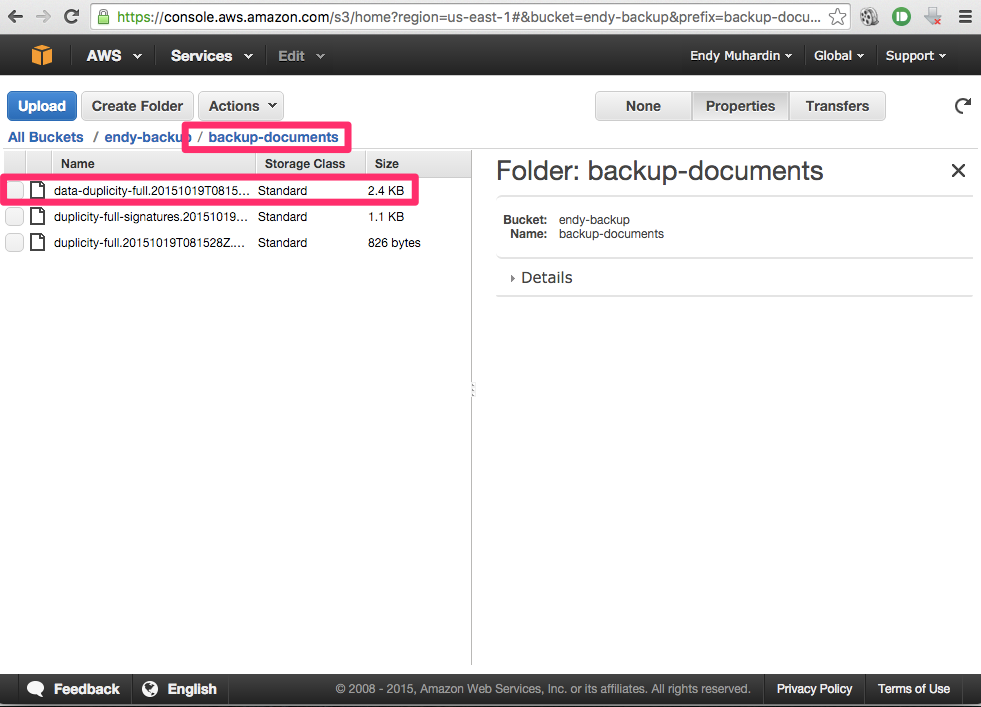Open the AWS dropdown menu
This screenshot has width=981, height=707.
(114, 56)
